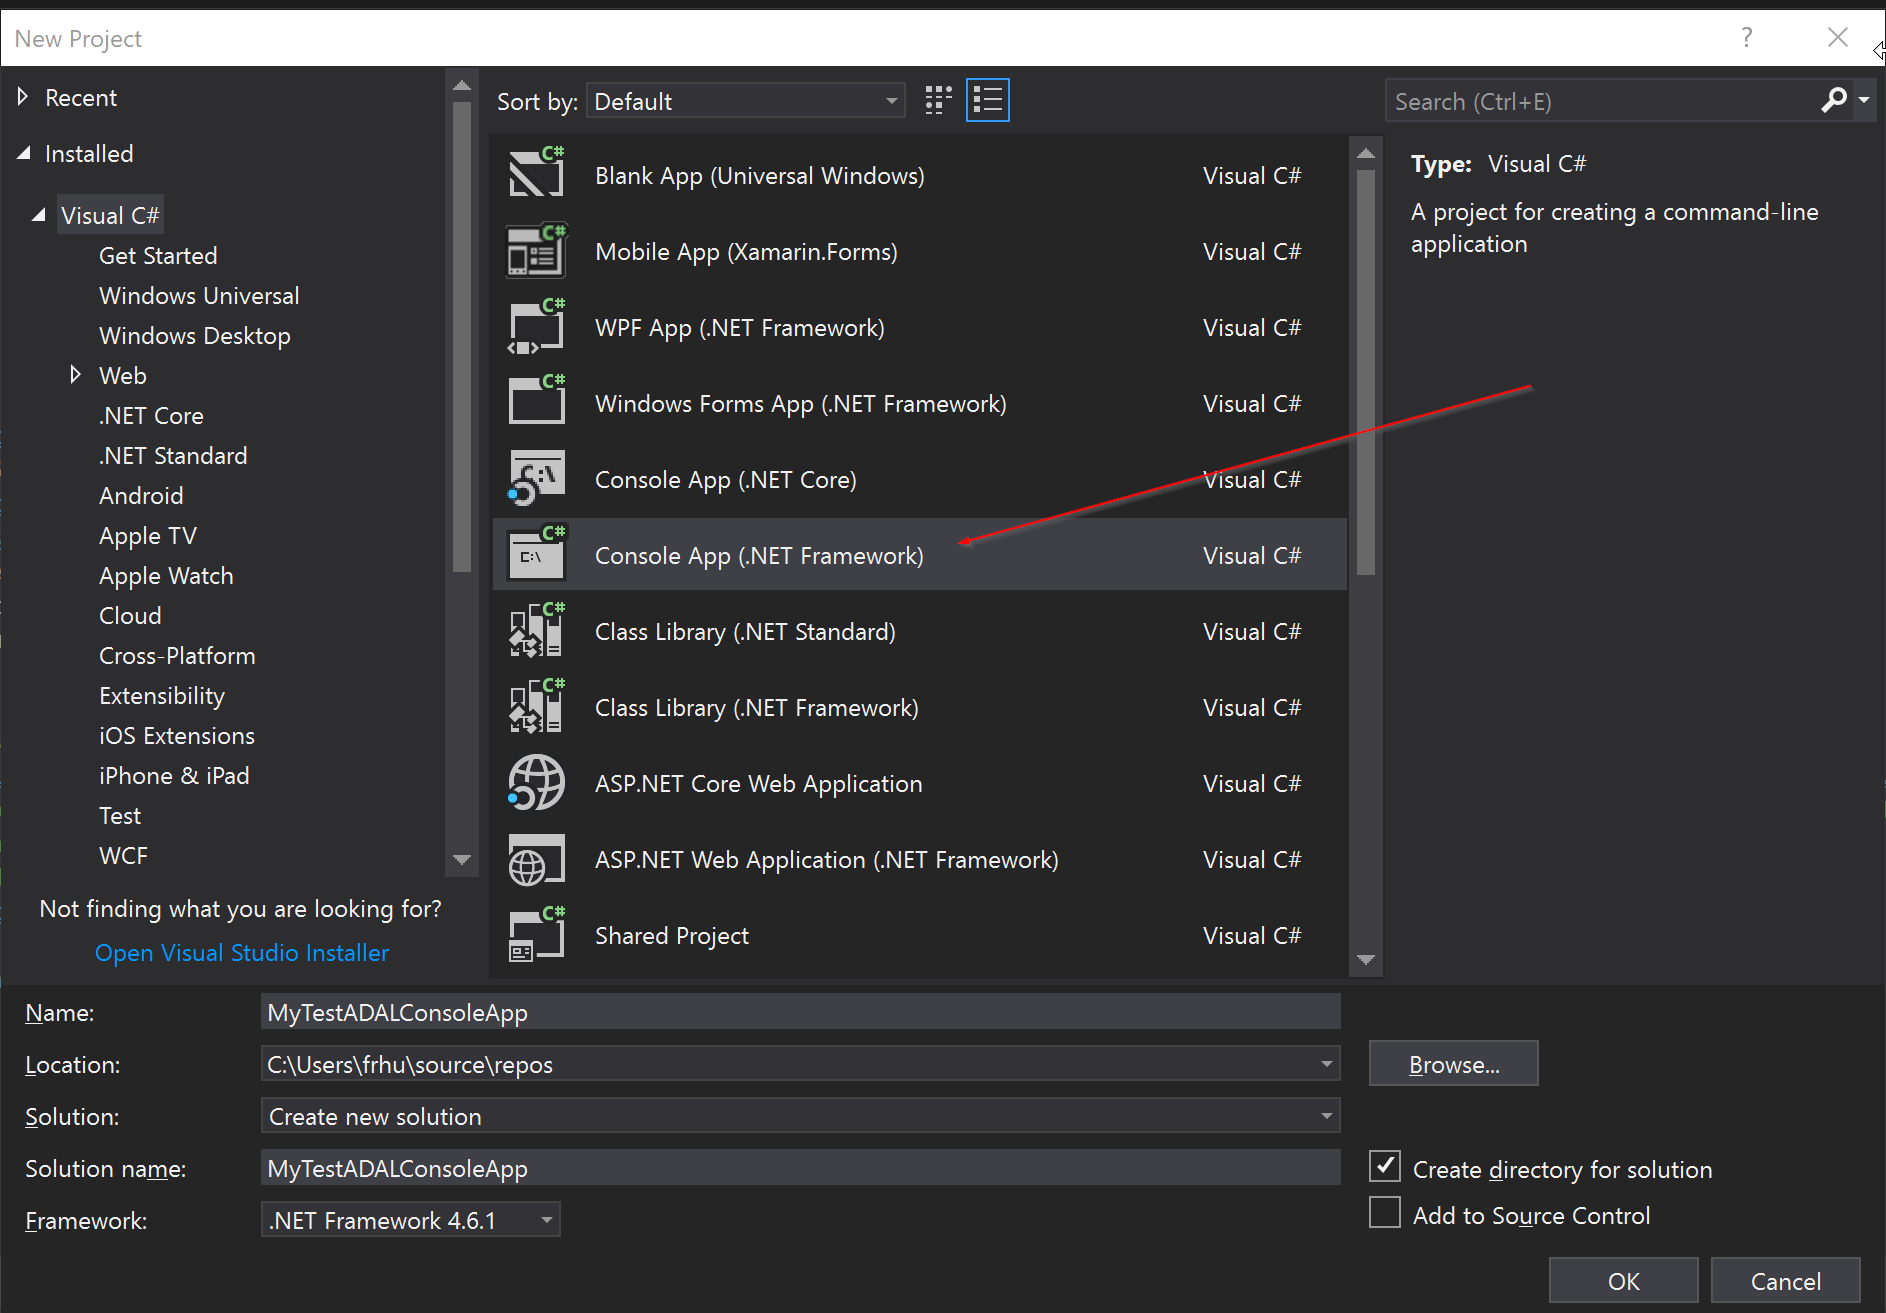Open the dialog help question mark
1886x1313 pixels.
(1747, 38)
